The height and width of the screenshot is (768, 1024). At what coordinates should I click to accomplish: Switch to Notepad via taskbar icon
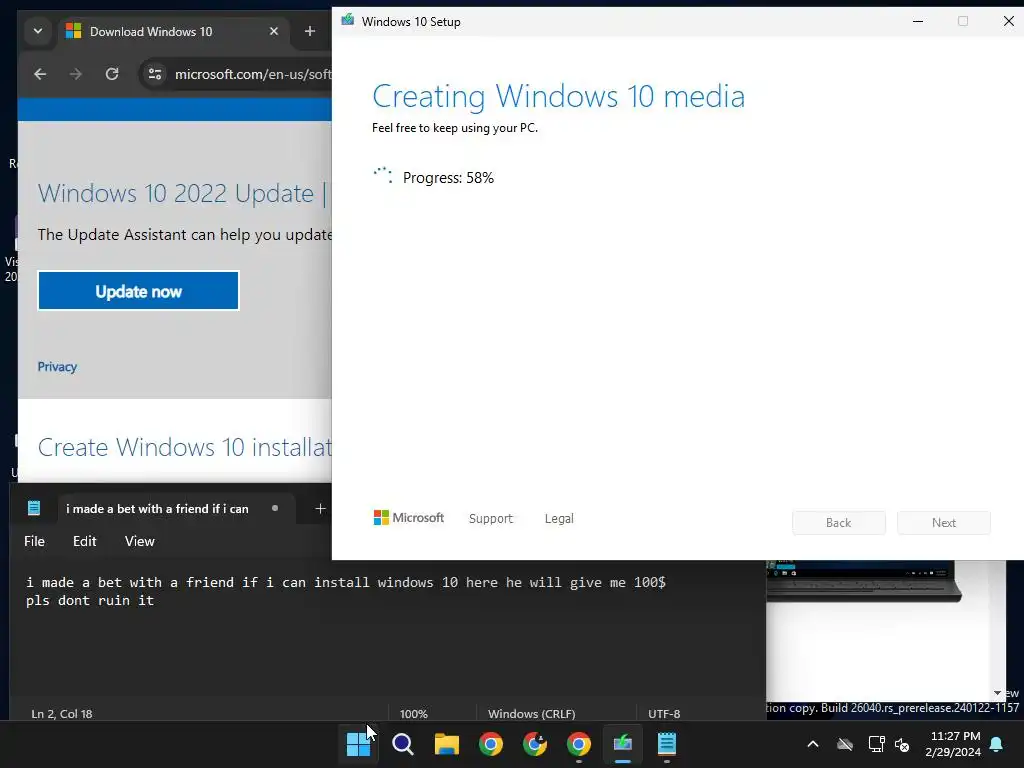[667, 744]
